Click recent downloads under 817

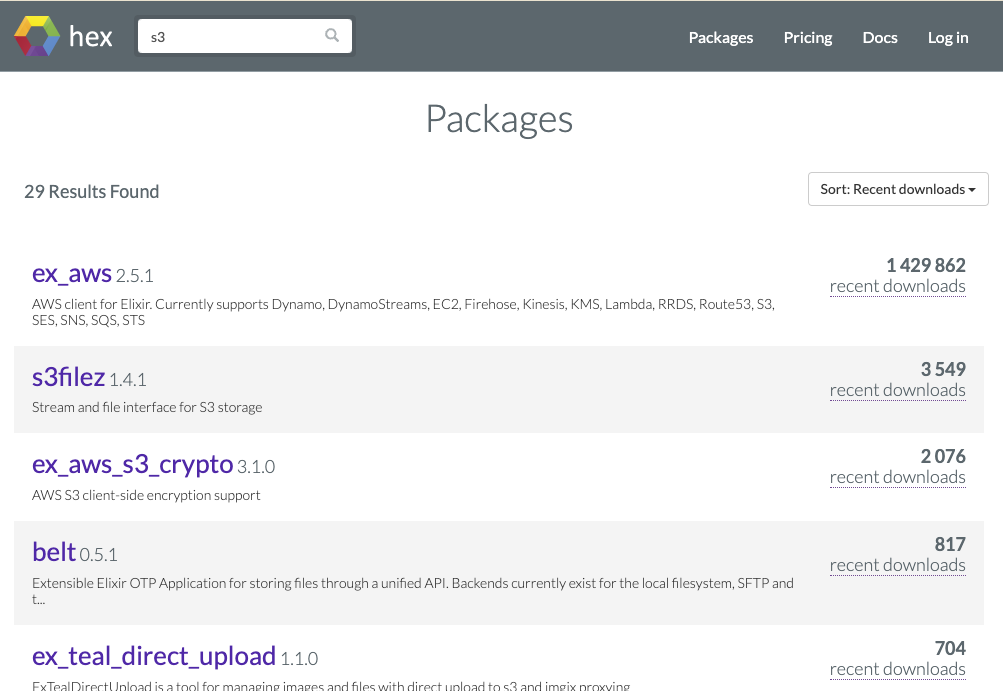click(897, 565)
